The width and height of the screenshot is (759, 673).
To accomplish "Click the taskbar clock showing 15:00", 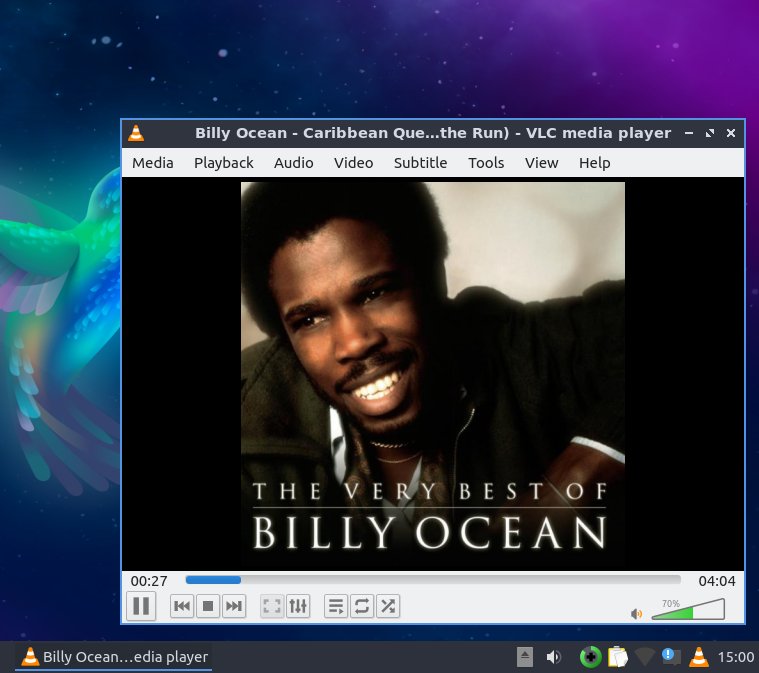I will pyautogui.click(x=735, y=657).
